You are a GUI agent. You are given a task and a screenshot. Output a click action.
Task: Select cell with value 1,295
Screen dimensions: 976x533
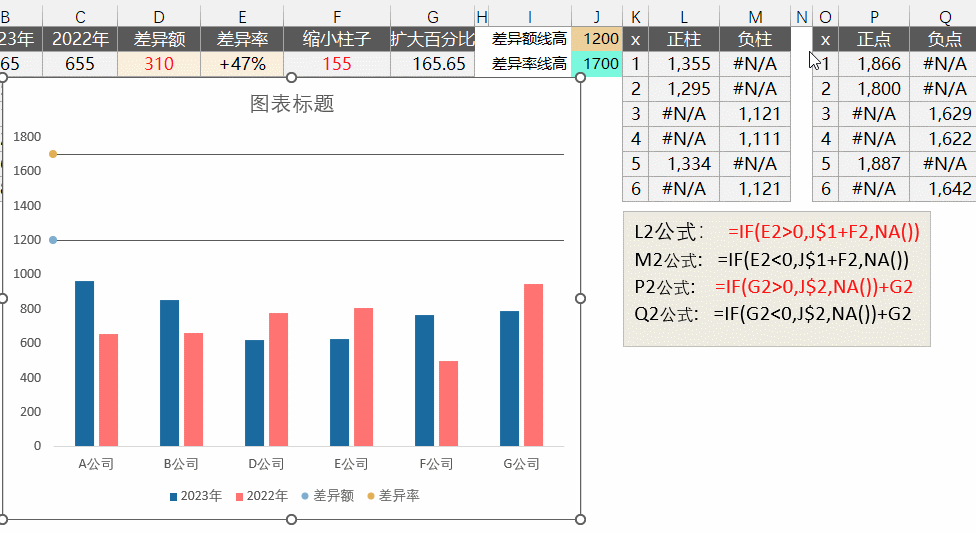pos(684,89)
